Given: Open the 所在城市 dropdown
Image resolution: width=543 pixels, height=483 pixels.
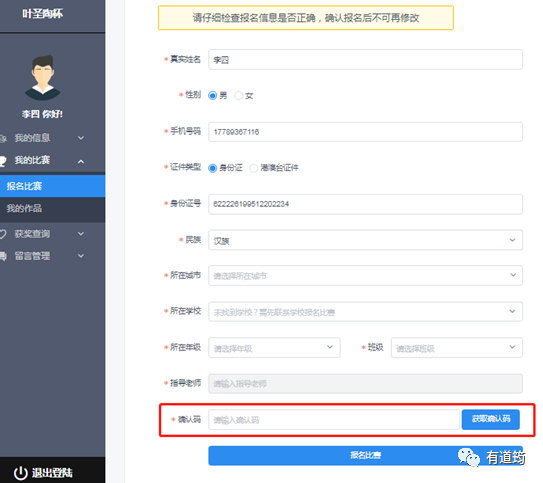Looking at the screenshot, I should (x=365, y=275).
